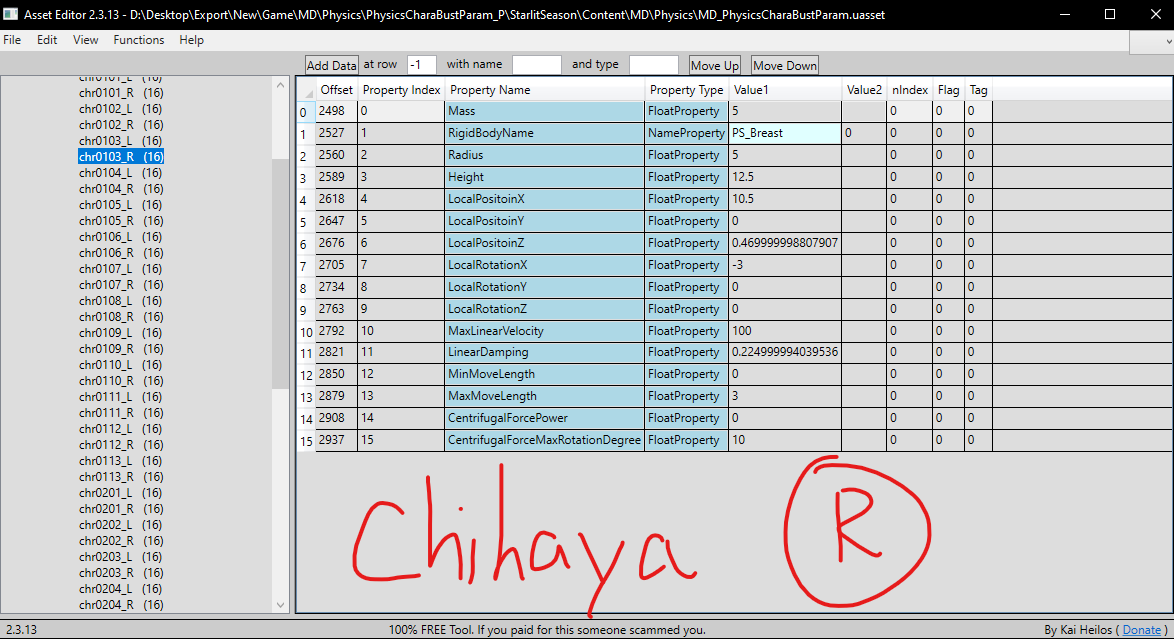Click the MaxLinearVelocity value 100 cell
The image size is (1174, 639).
[785, 330]
